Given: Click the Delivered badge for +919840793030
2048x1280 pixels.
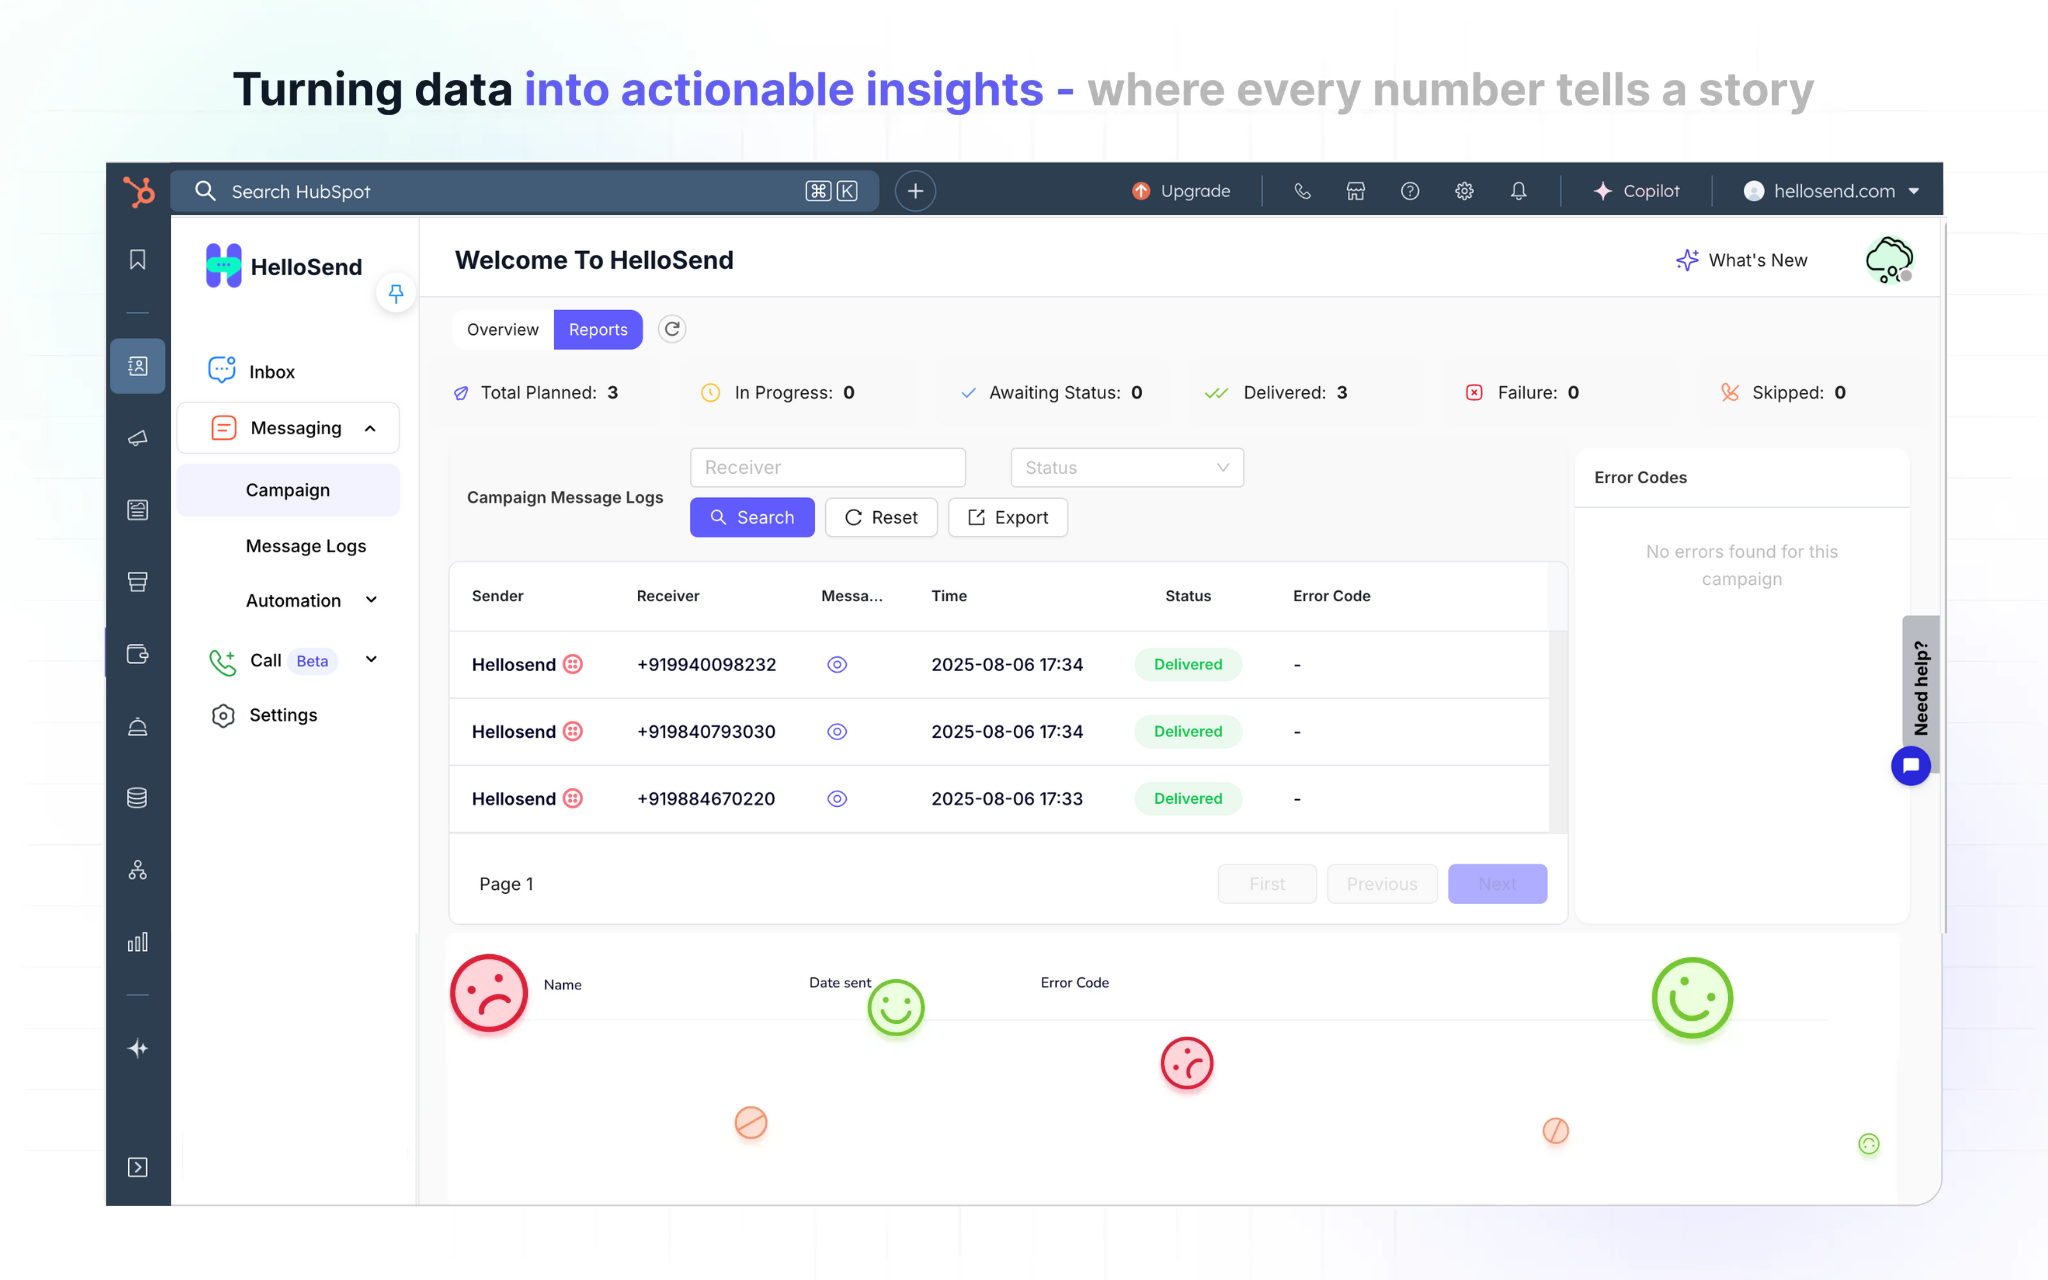Looking at the screenshot, I should 1188,732.
